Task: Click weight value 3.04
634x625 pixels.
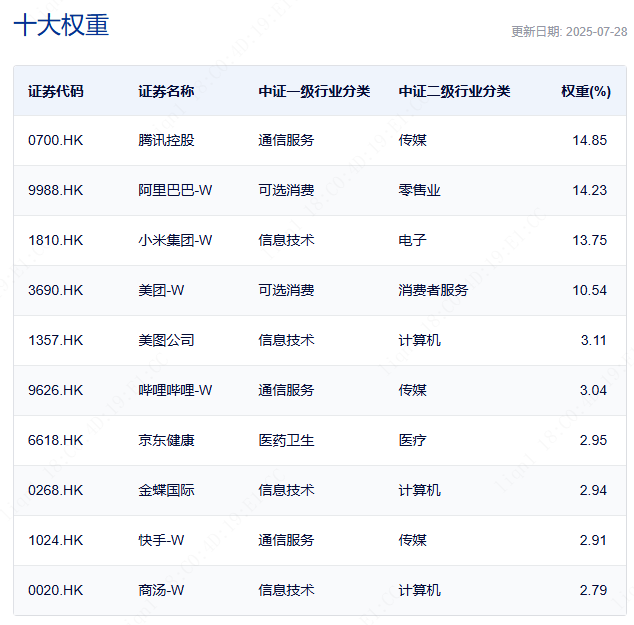Action: point(593,390)
